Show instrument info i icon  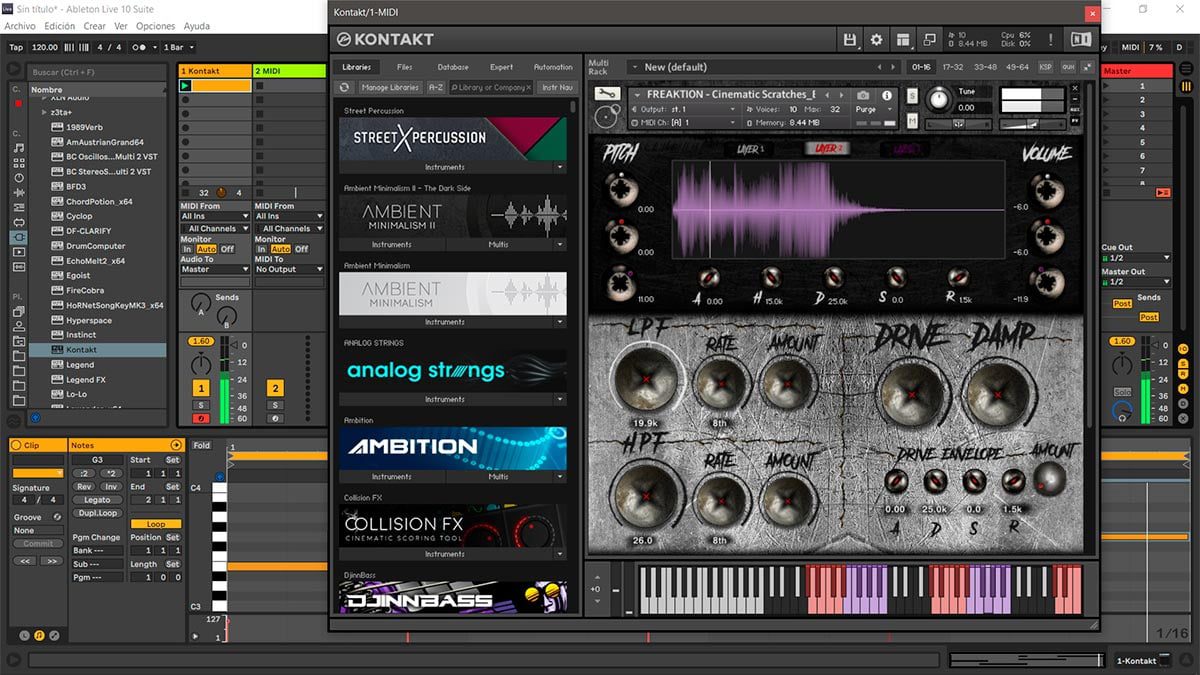tap(886, 95)
